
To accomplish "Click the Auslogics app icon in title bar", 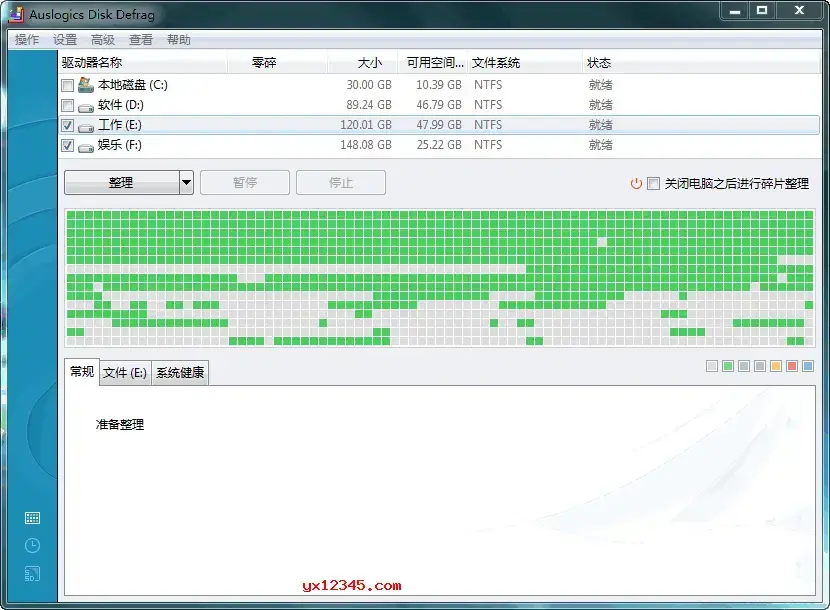I will pyautogui.click(x=17, y=14).
